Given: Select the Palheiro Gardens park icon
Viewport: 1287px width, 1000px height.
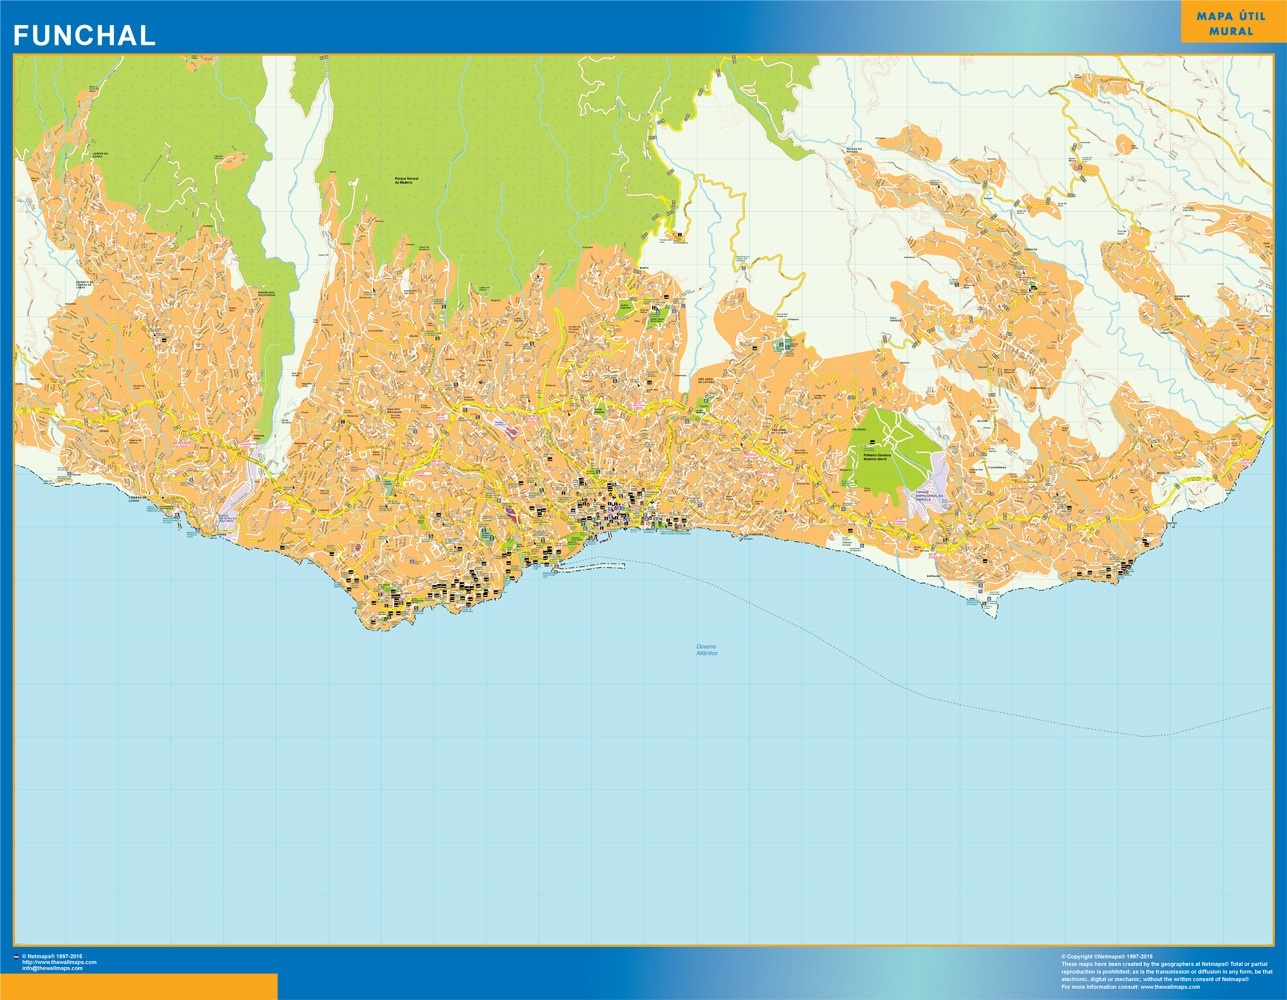Looking at the screenshot, I should [x=872, y=442].
